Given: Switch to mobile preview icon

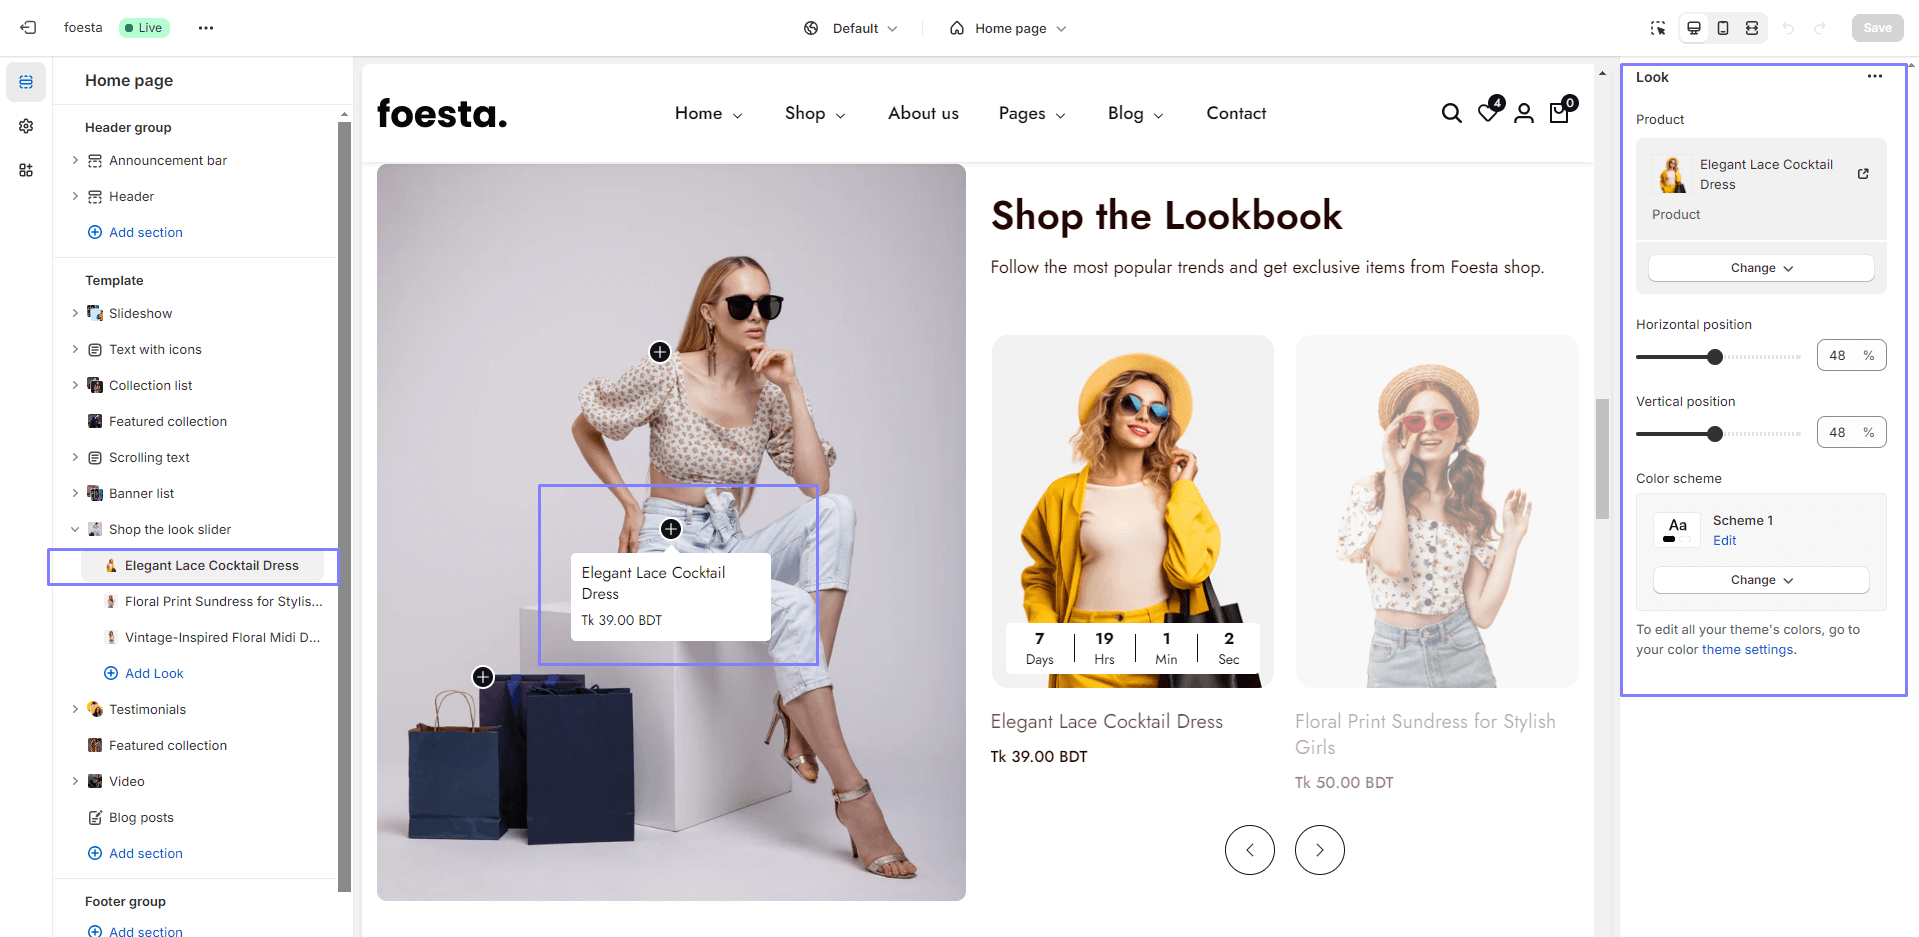Looking at the screenshot, I should [1723, 28].
